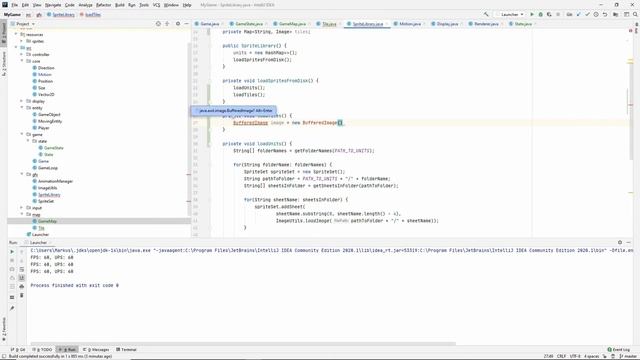Open the Messages tool window button
Screen dimensions: 640x360
coord(96,350)
